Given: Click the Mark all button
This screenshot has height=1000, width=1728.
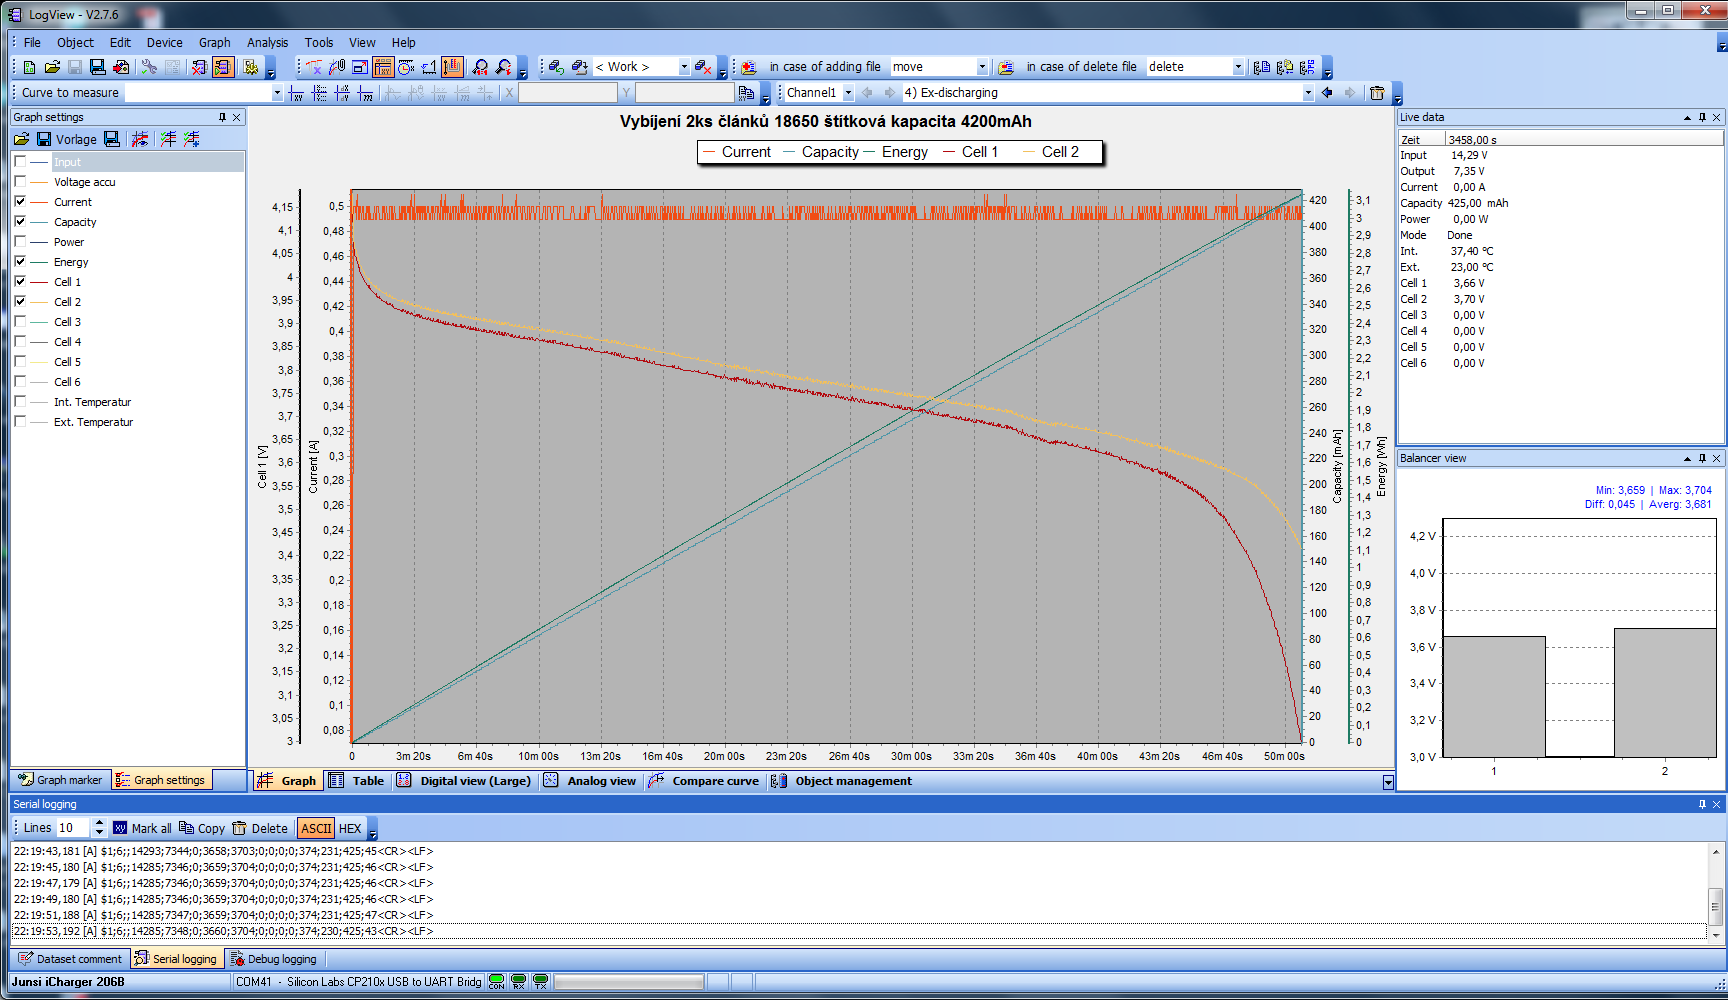Looking at the screenshot, I should coord(142,828).
